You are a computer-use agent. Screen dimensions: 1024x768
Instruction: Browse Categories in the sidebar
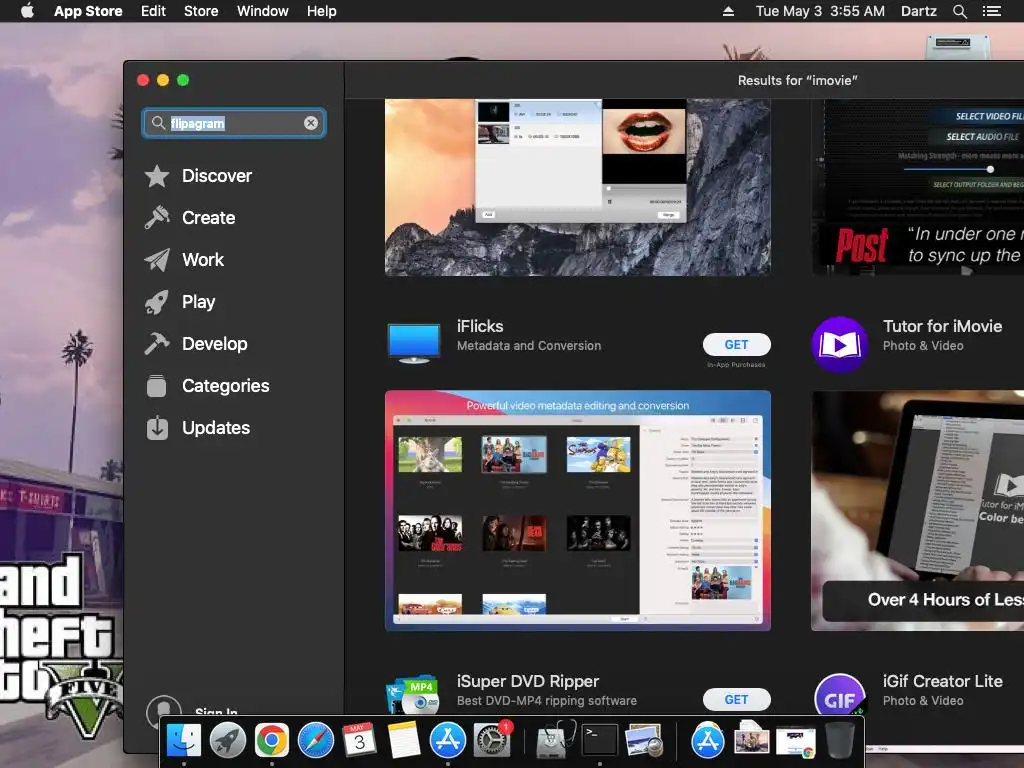pyautogui.click(x=207, y=386)
